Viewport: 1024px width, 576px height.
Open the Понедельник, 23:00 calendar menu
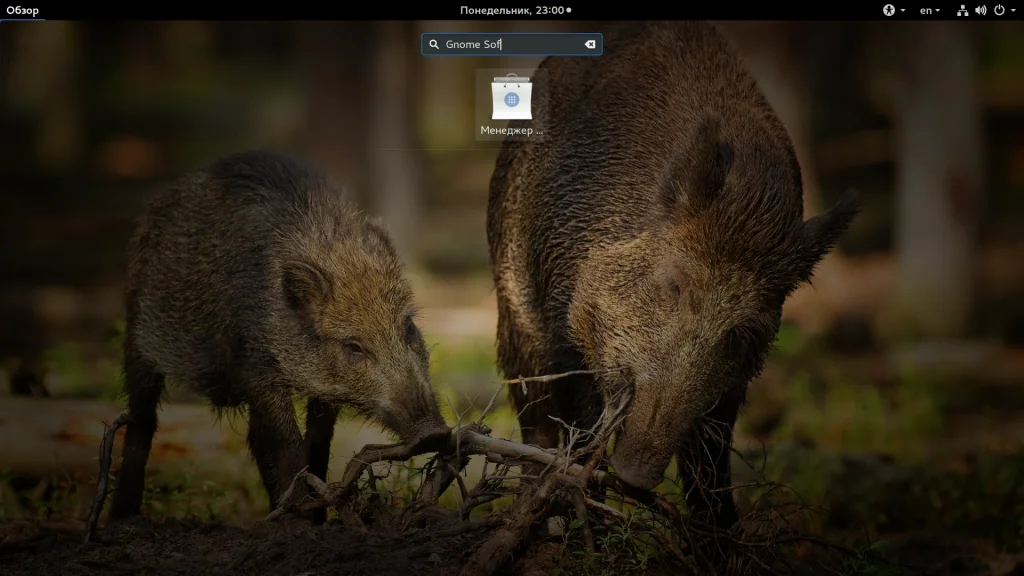click(x=511, y=10)
